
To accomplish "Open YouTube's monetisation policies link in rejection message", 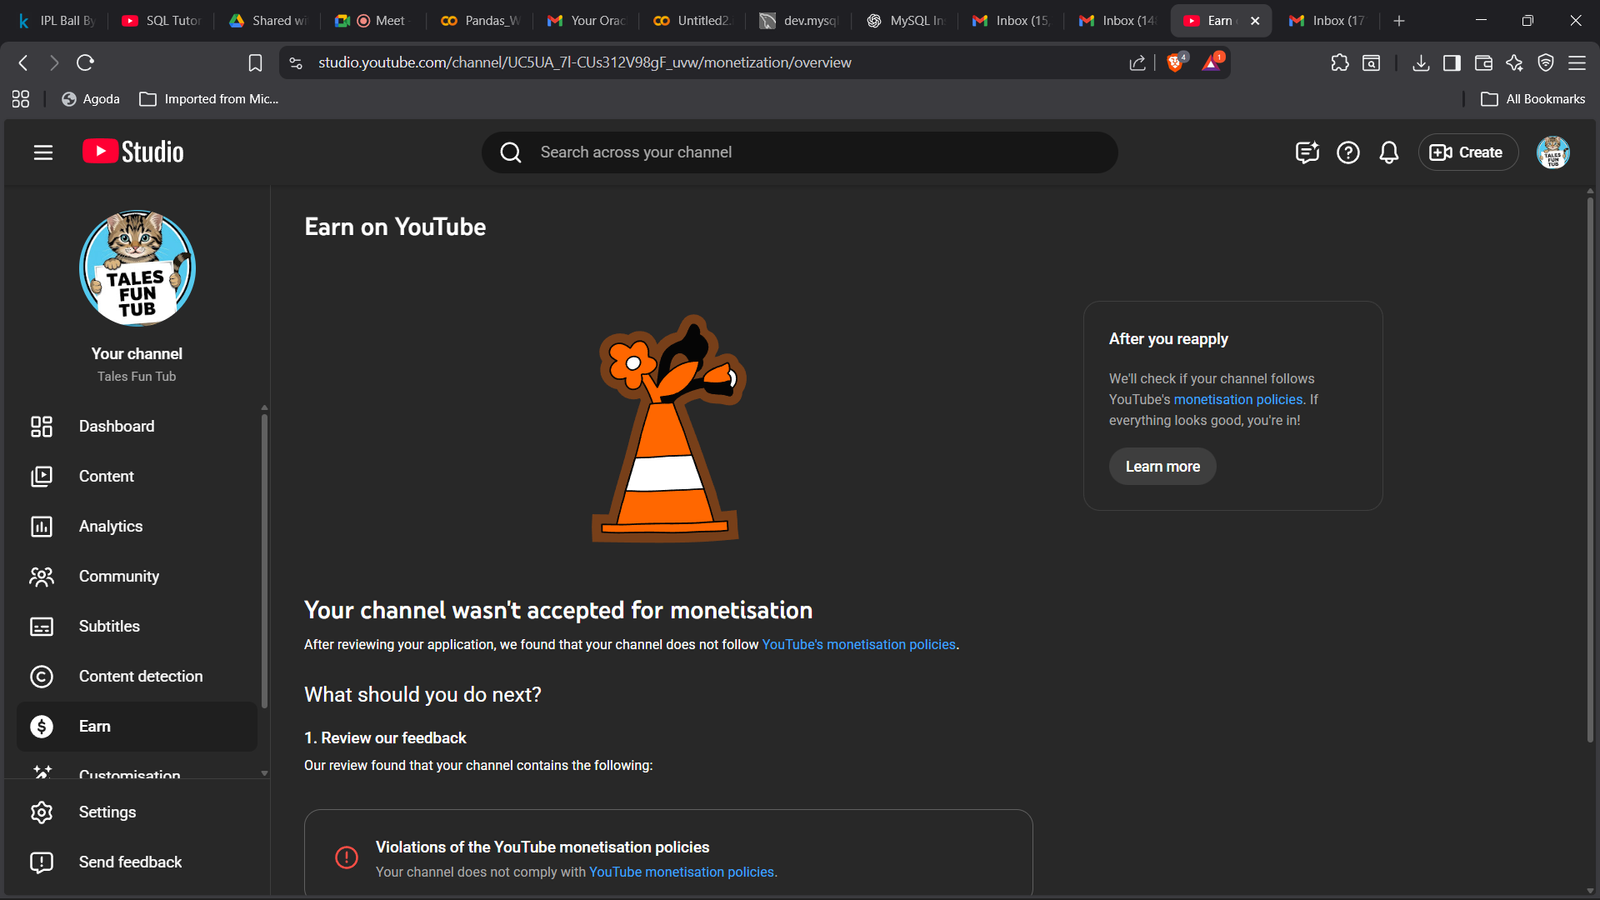I will [x=858, y=645].
